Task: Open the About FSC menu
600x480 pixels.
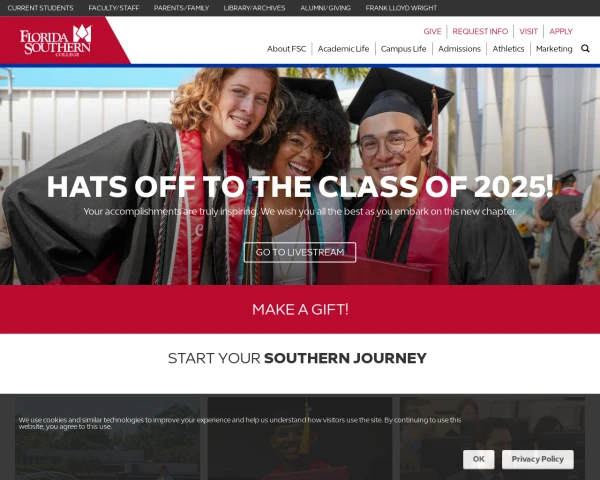Action: 286,49
